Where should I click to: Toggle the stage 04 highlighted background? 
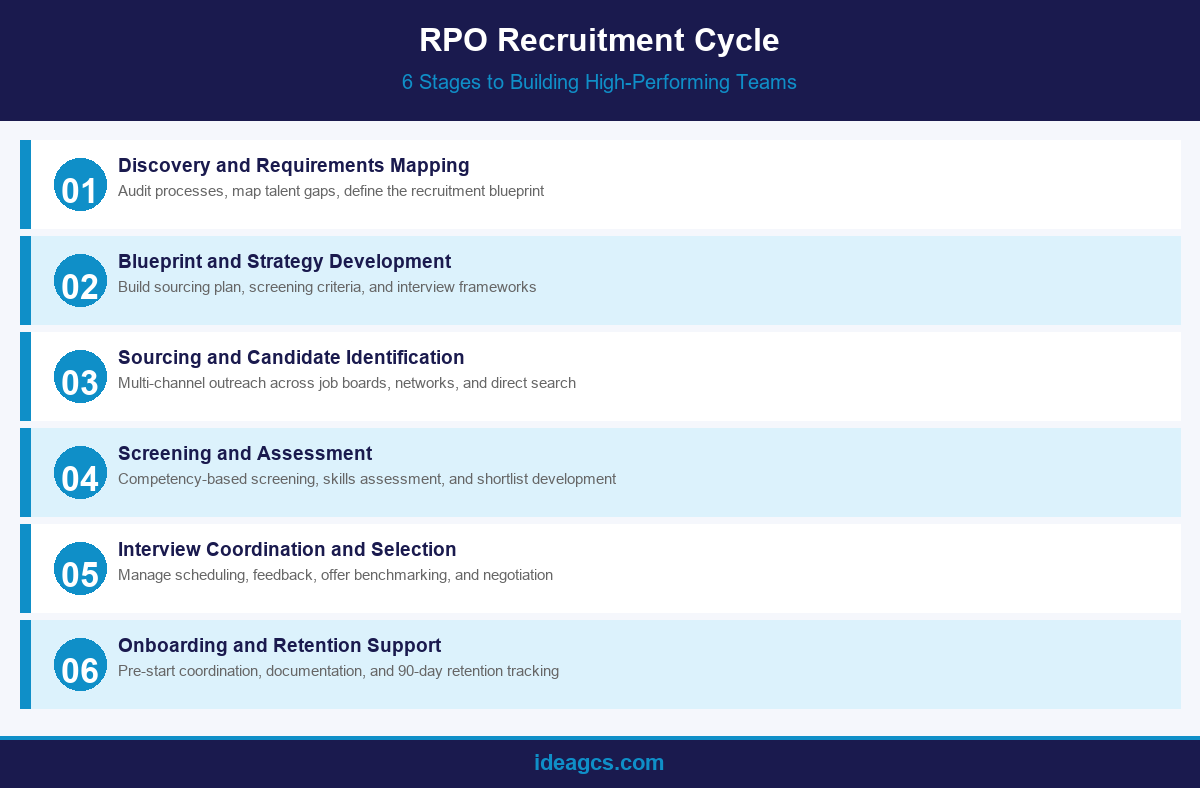(700, 472)
